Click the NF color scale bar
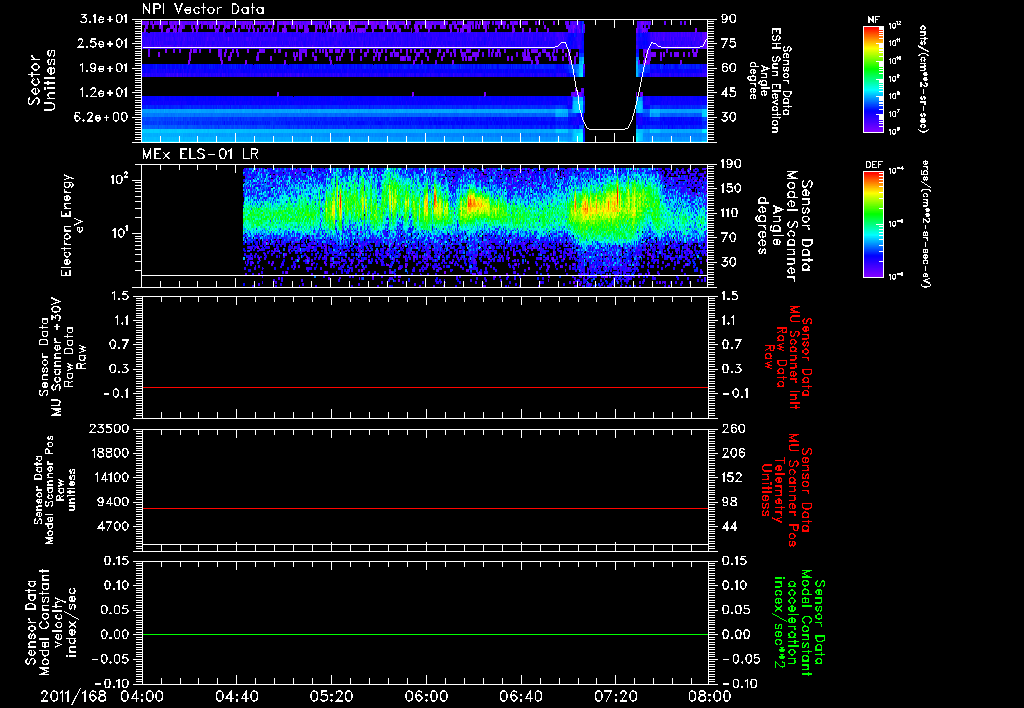This screenshot has width=1024, height=708. pyautogui.click(x=873, y=79)
